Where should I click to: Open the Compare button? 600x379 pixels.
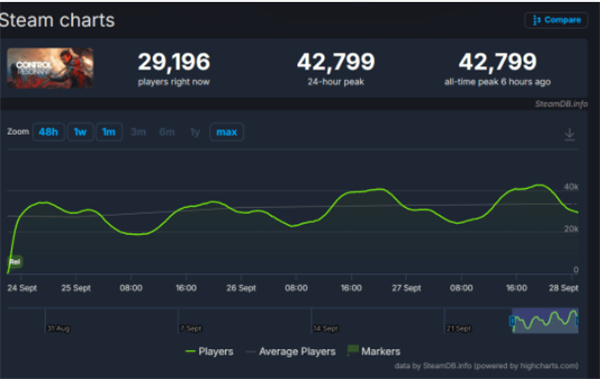pyautogui.click(x=556, y=20)
